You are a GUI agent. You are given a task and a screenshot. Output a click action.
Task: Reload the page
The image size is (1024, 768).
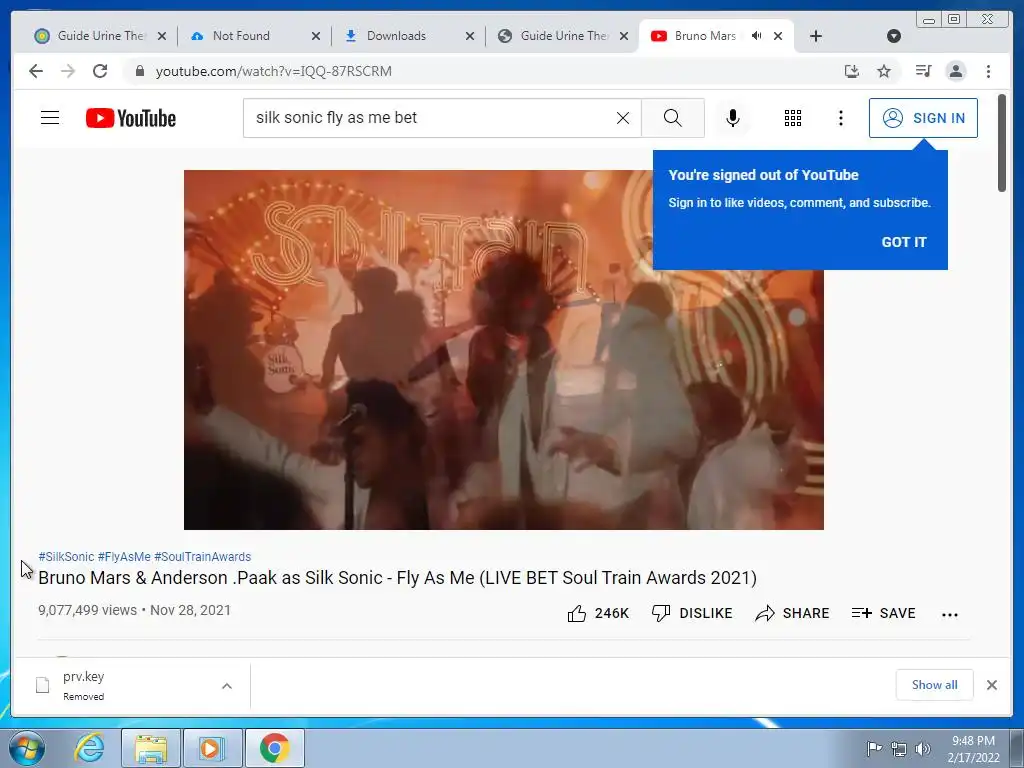(x=100, y=71)
